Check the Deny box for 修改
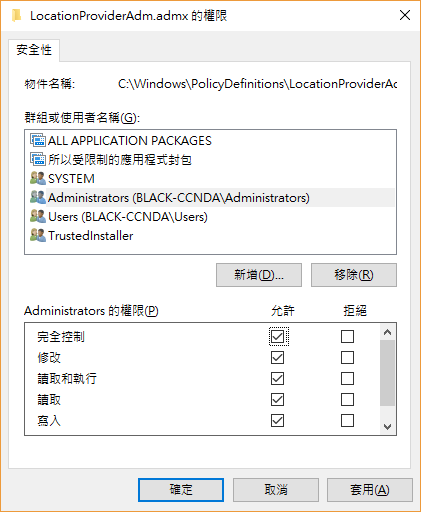Viewport: 421px width, 512px height. click(347, 358)
